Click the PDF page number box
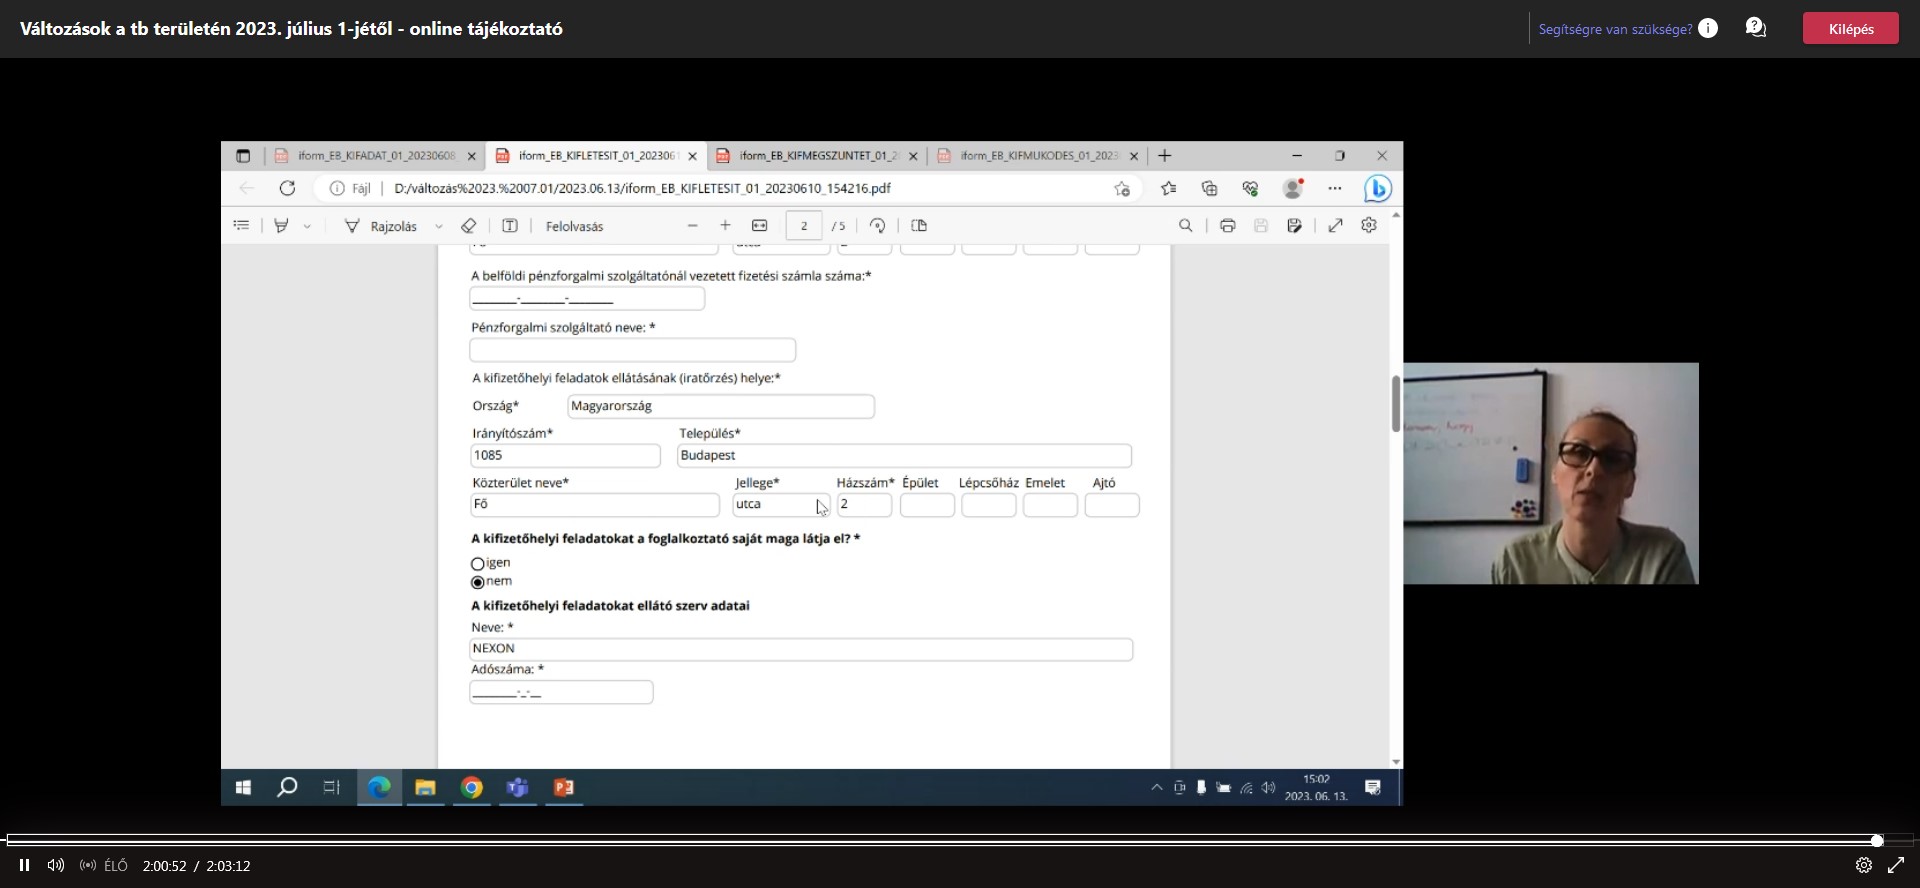The width and height of the screenshot is (1920, 888). [x=804, y=226]
